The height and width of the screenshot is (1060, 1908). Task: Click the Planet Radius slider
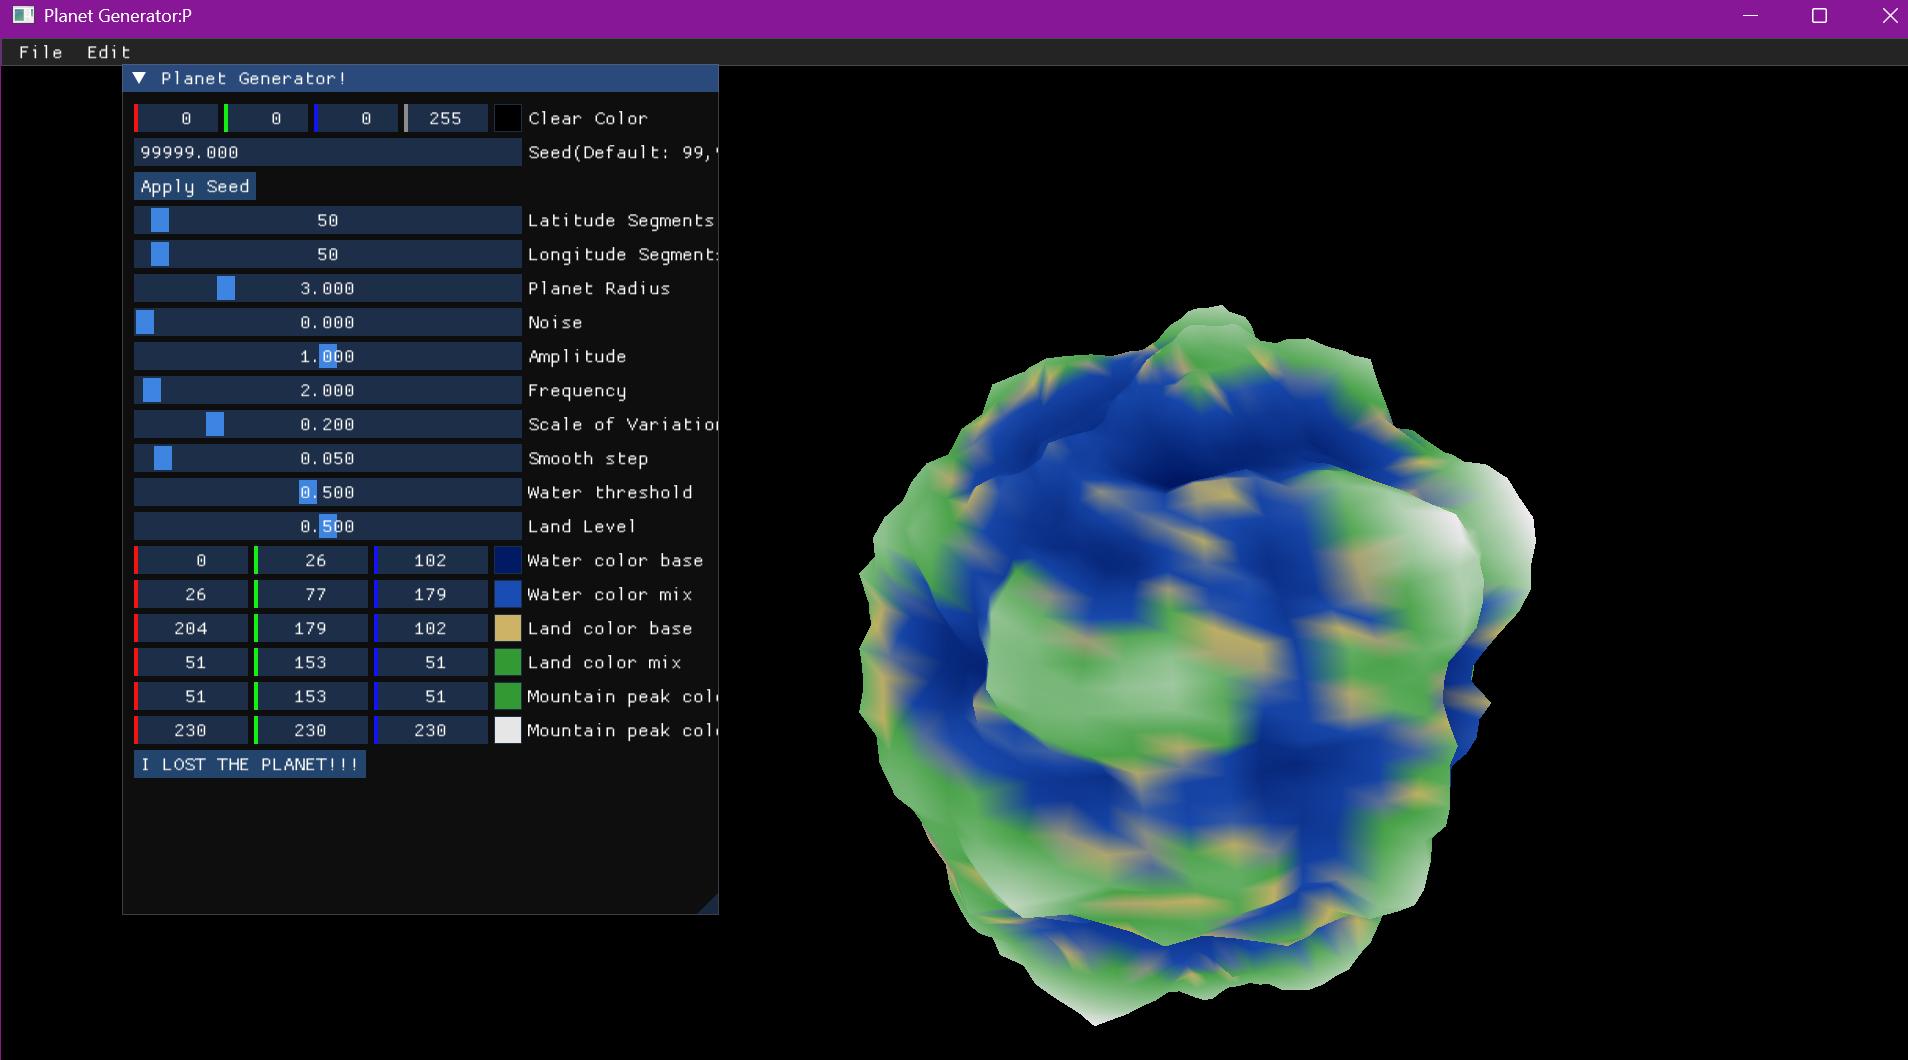click(327, 289)
